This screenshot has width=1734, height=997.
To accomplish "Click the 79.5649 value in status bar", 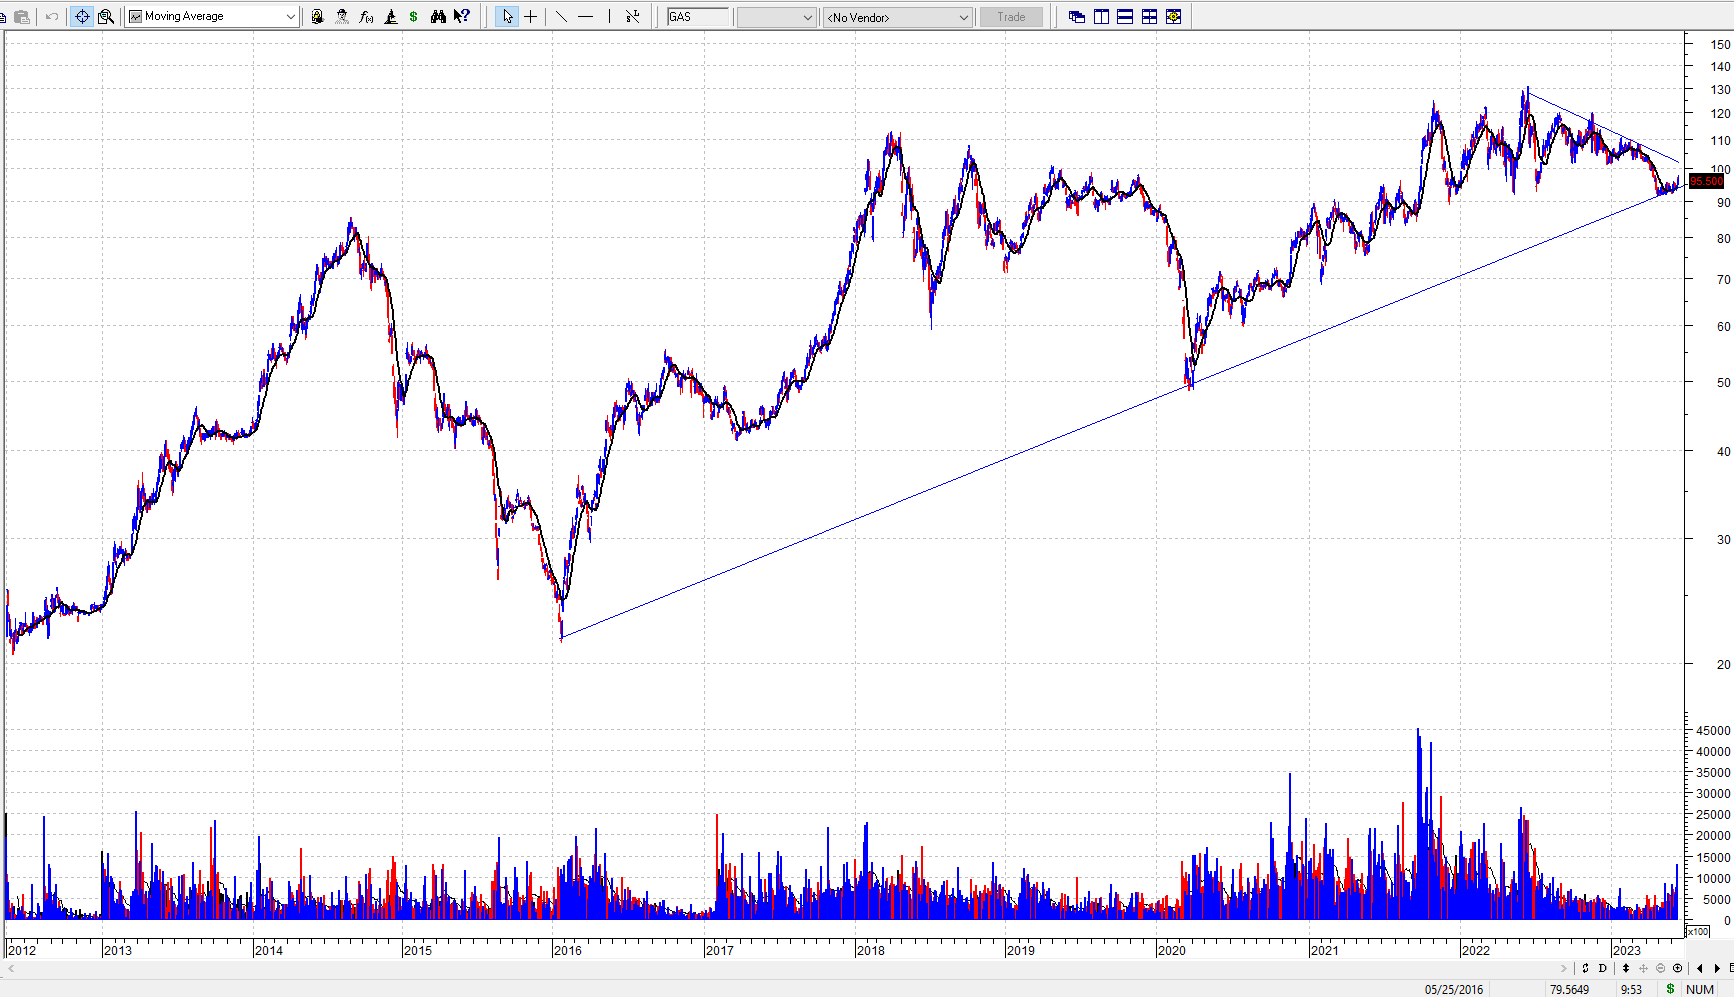I will 1569,989.
